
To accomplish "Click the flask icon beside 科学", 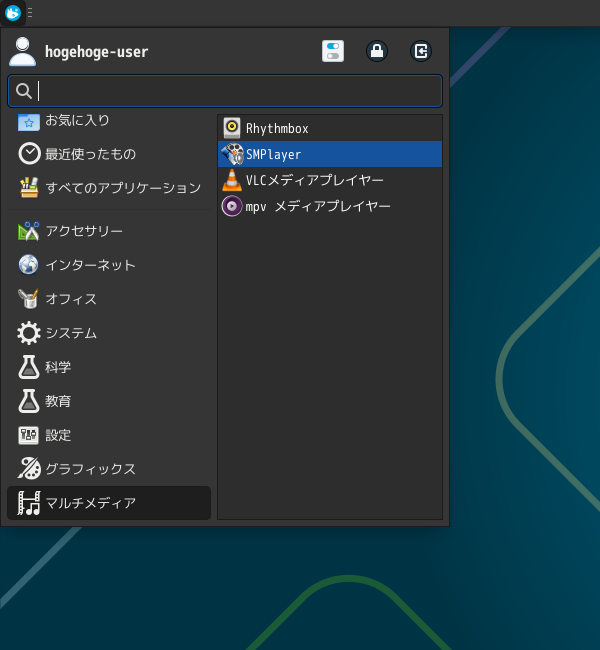I will (29, 367).
